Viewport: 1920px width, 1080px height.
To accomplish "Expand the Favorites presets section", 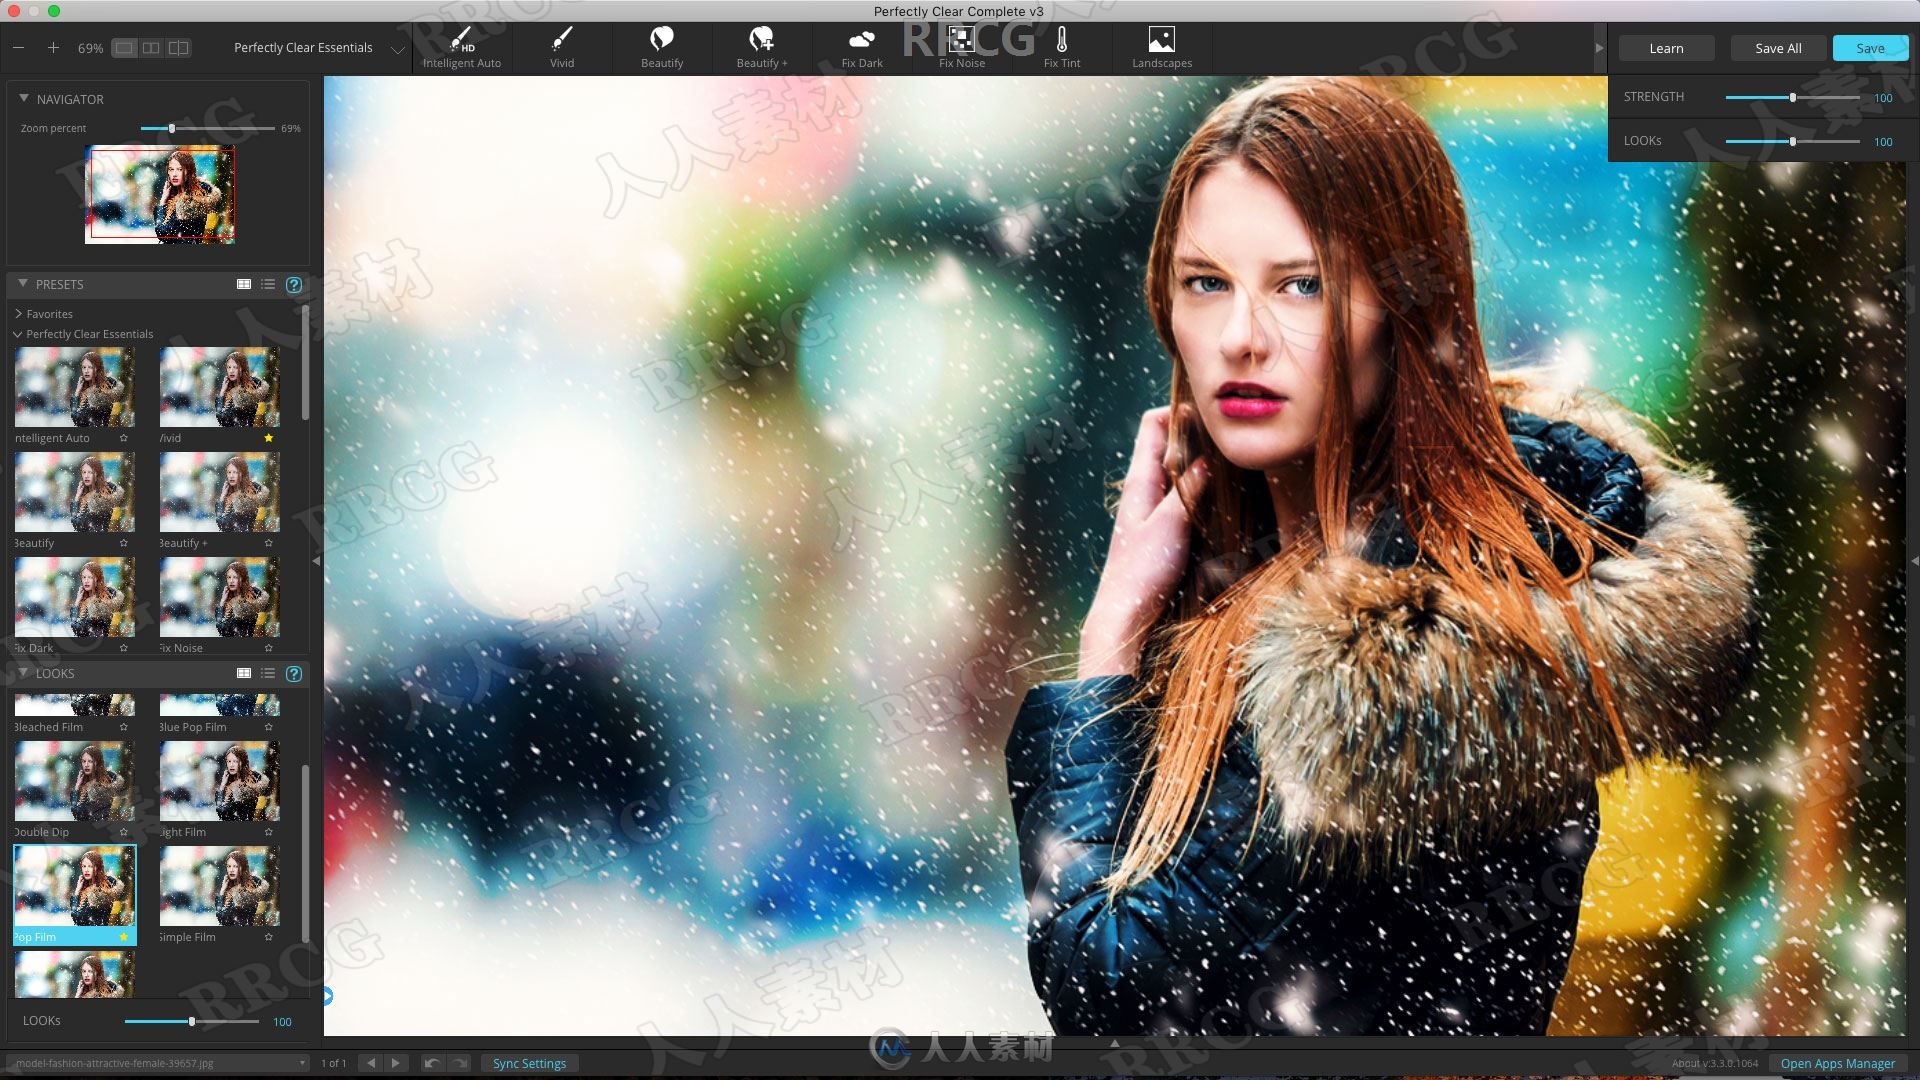I will click(x=49, y=313).
